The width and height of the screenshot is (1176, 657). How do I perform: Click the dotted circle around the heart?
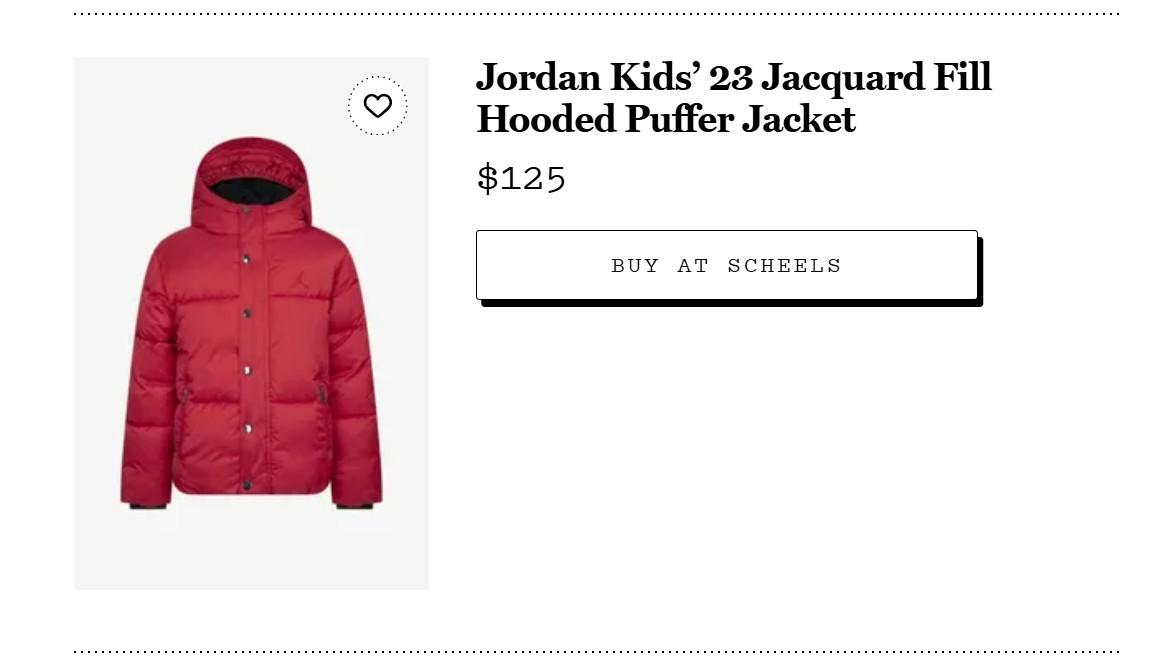click(377, 106)
